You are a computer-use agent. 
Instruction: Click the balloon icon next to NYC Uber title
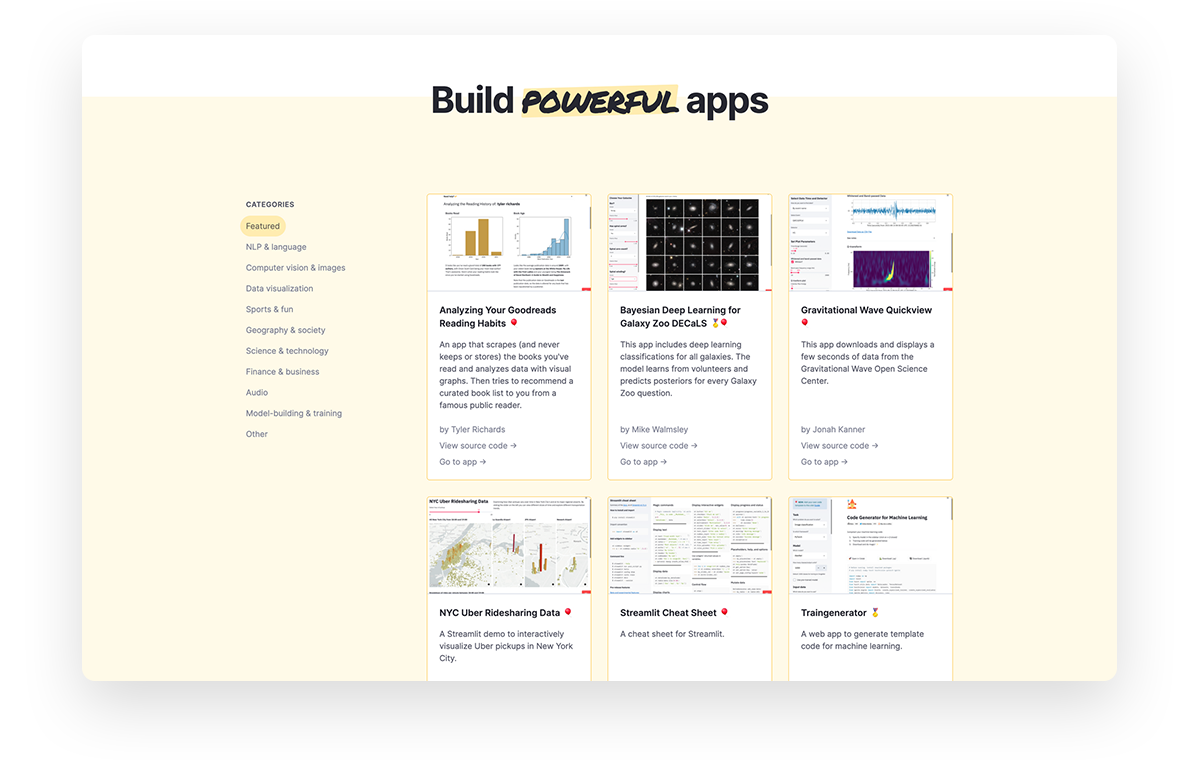tap(568, 613)
